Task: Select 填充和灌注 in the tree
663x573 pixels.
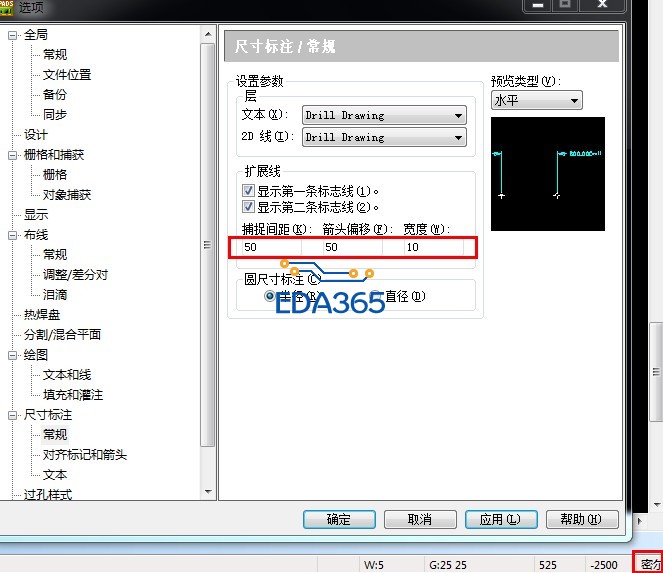Action: click(x=73, y=395)
